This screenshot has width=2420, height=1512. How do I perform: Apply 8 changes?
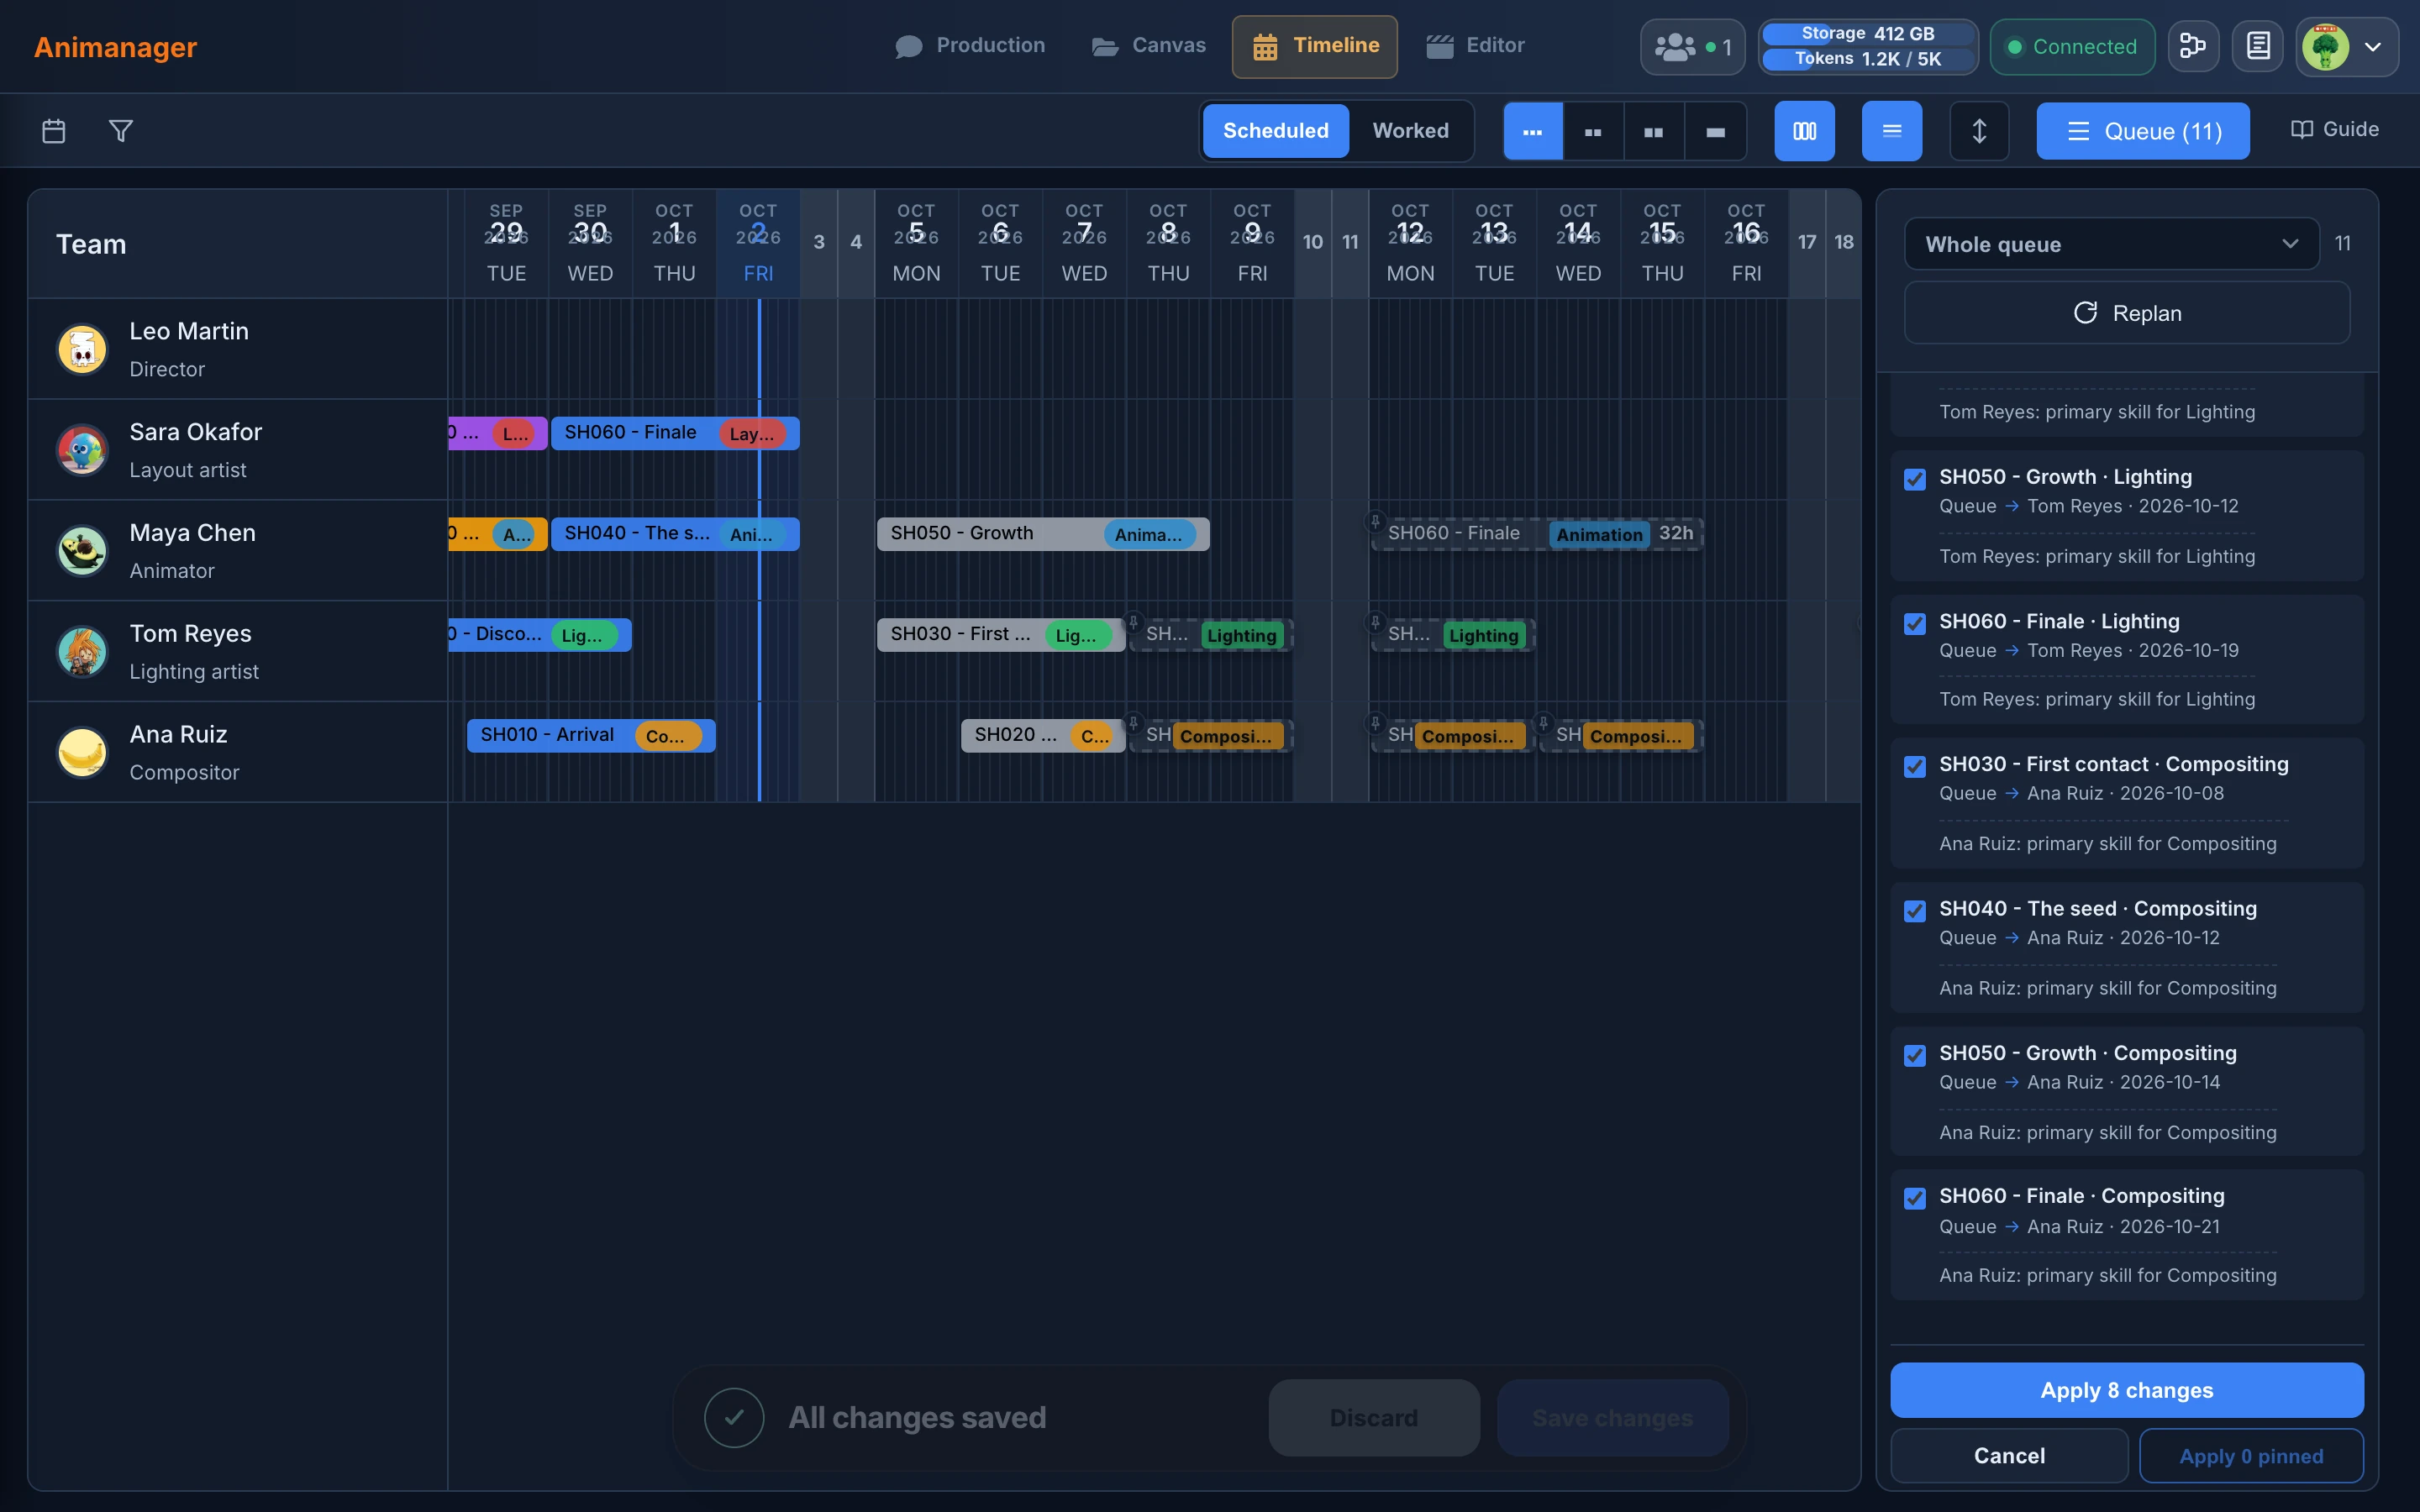click(x=2126, y=1390)
